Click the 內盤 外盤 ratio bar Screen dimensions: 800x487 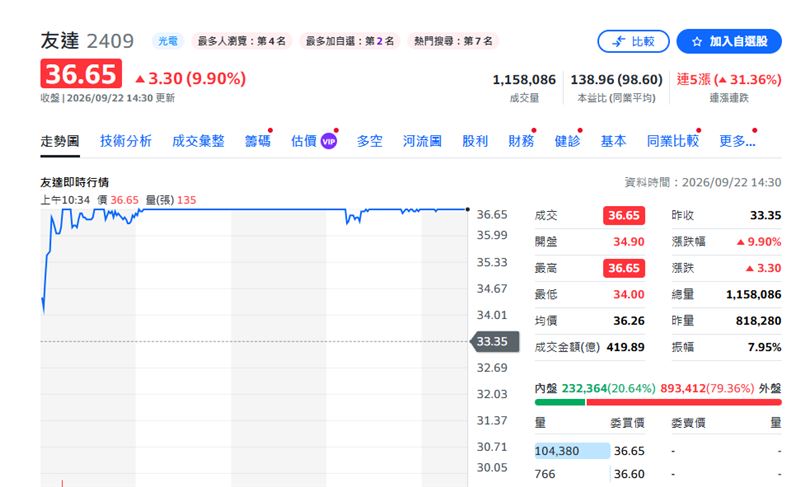658,402
